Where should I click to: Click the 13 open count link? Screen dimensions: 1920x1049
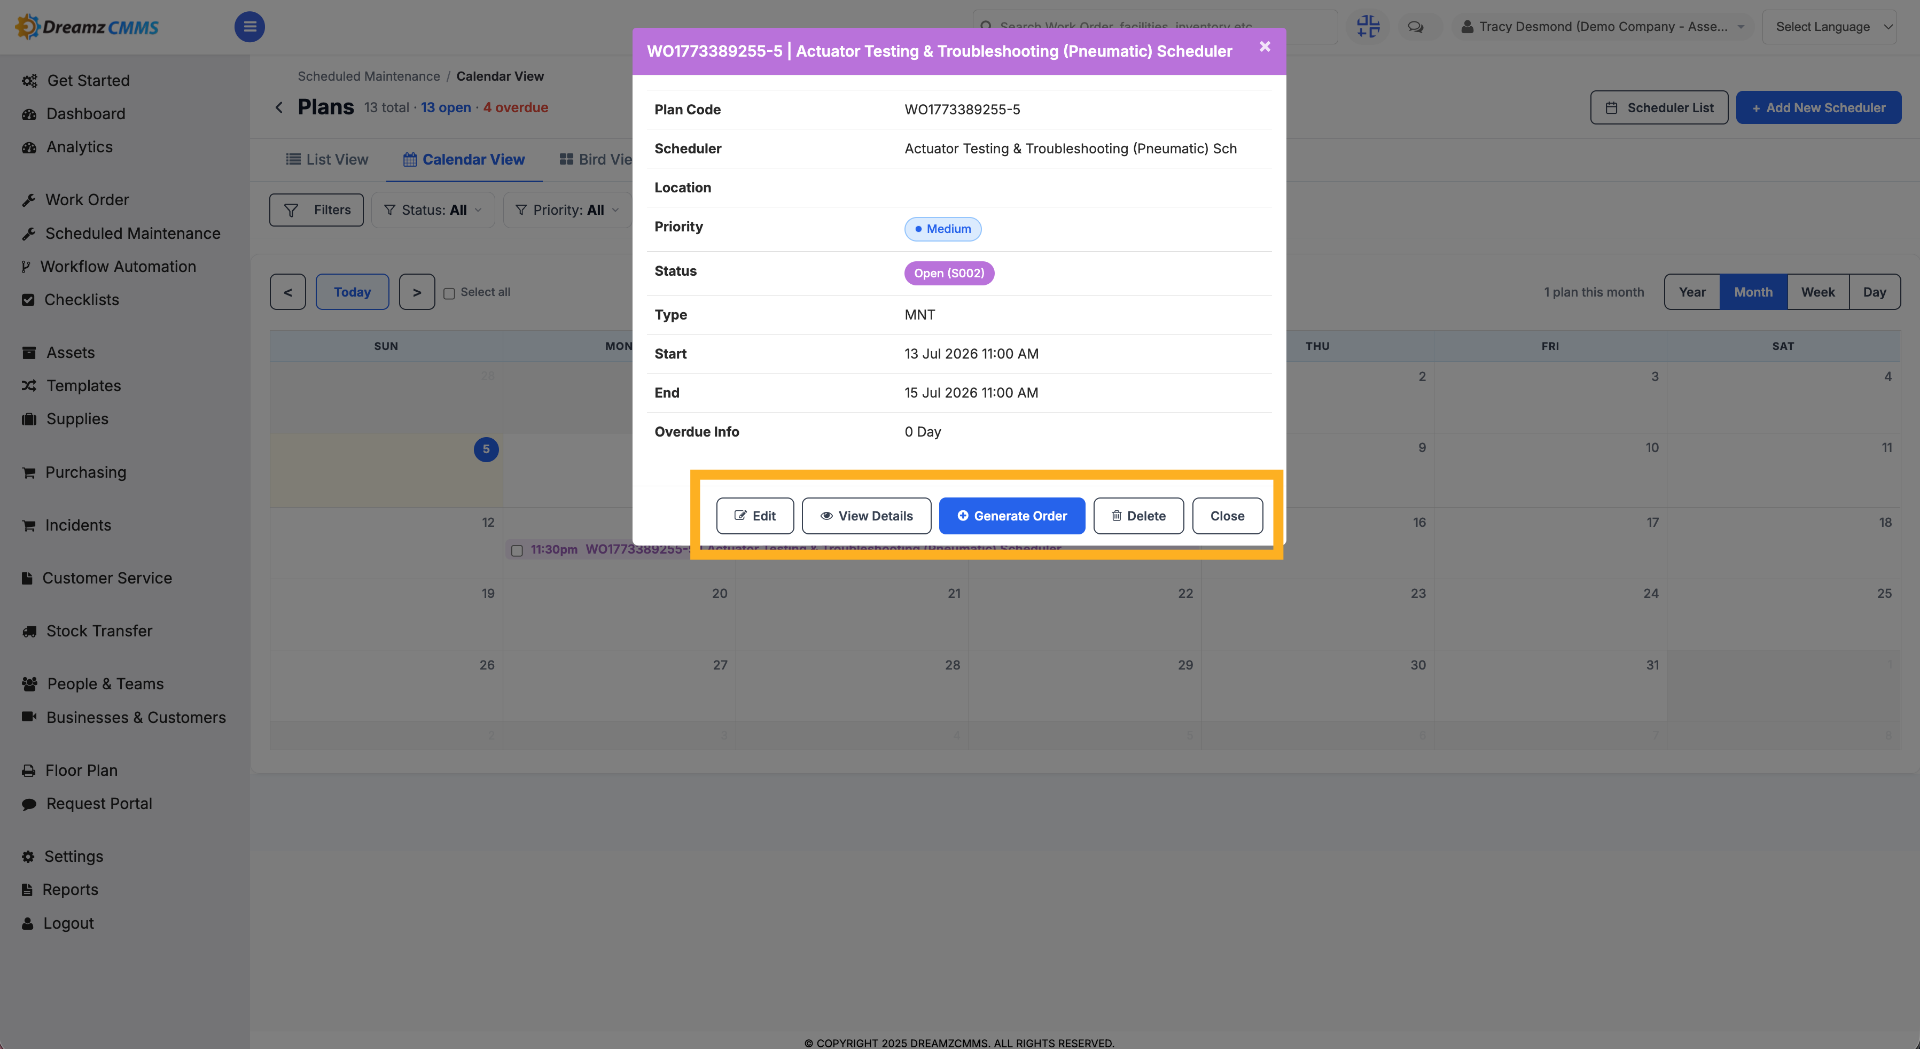coord(446,107)
